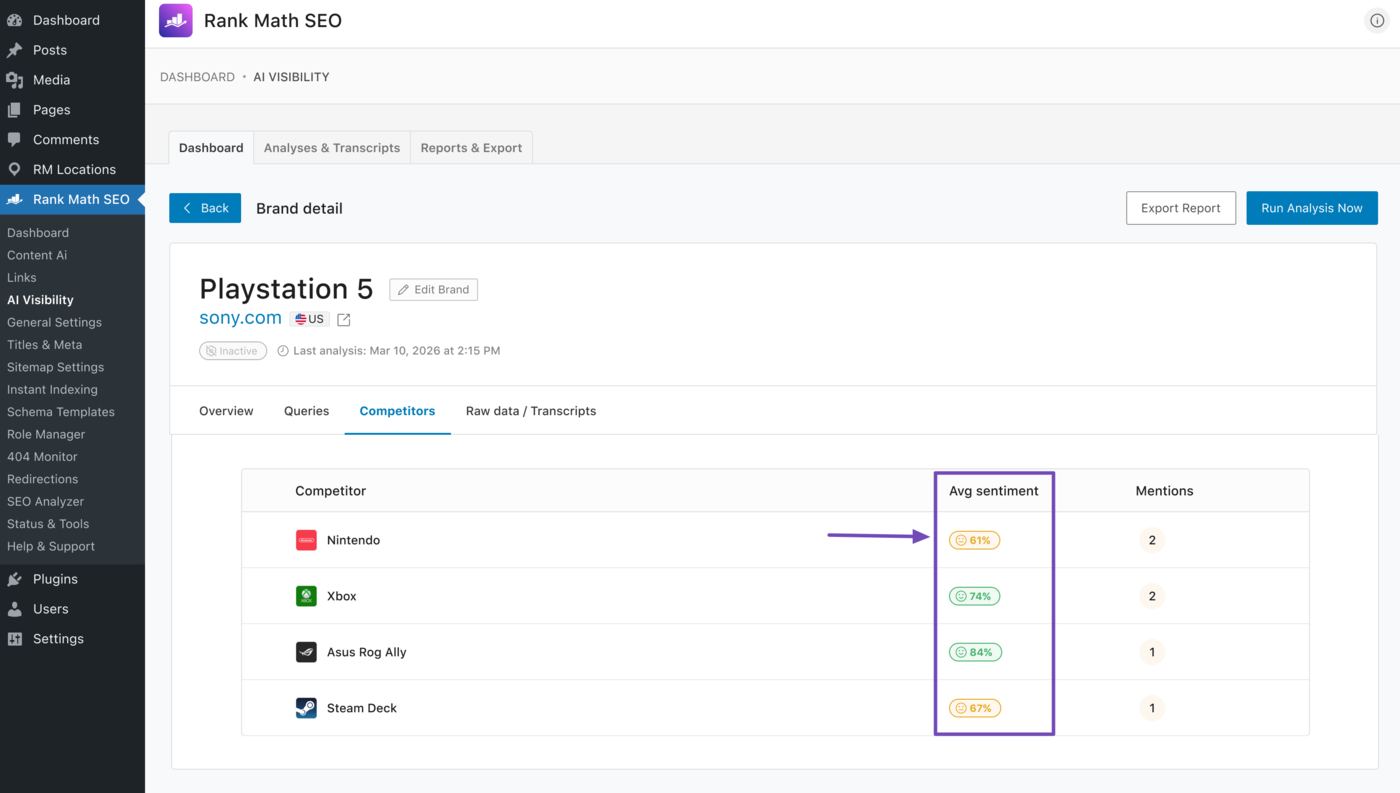
Task: Click the Plugins plug icon in sidebar
Action: [x=15, y=579]
